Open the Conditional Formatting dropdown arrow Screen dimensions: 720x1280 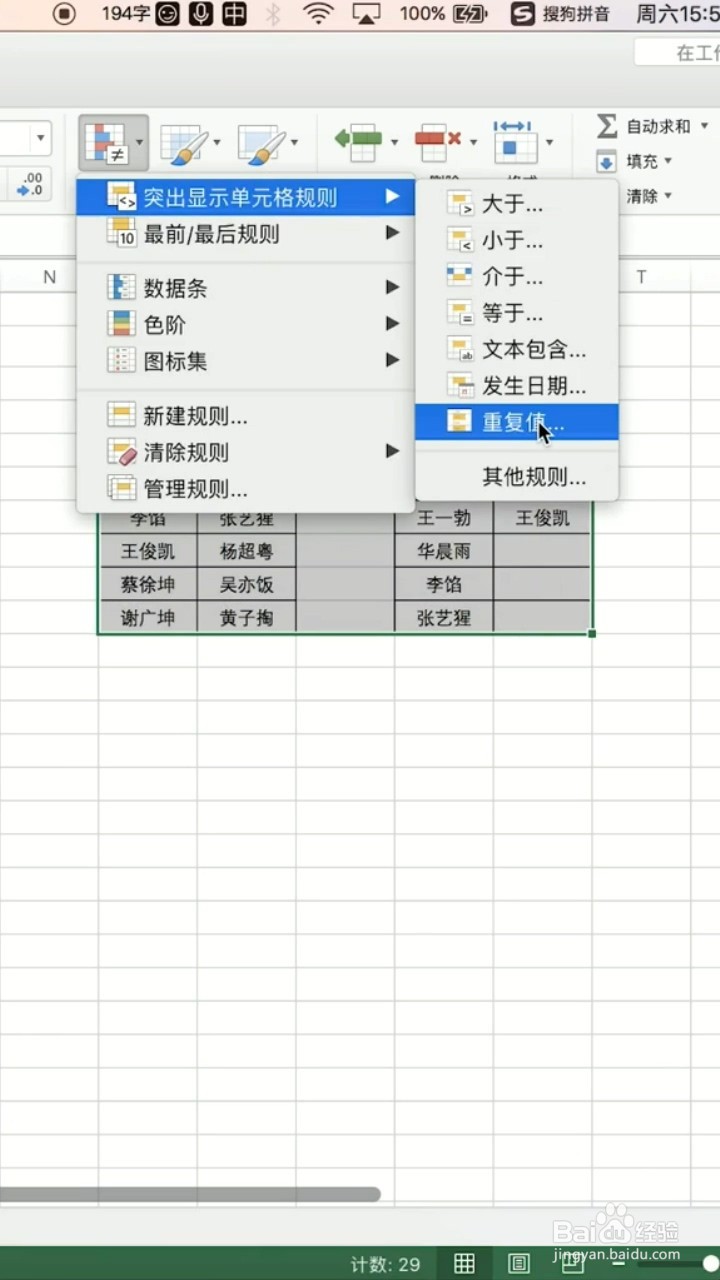(139, 143)
